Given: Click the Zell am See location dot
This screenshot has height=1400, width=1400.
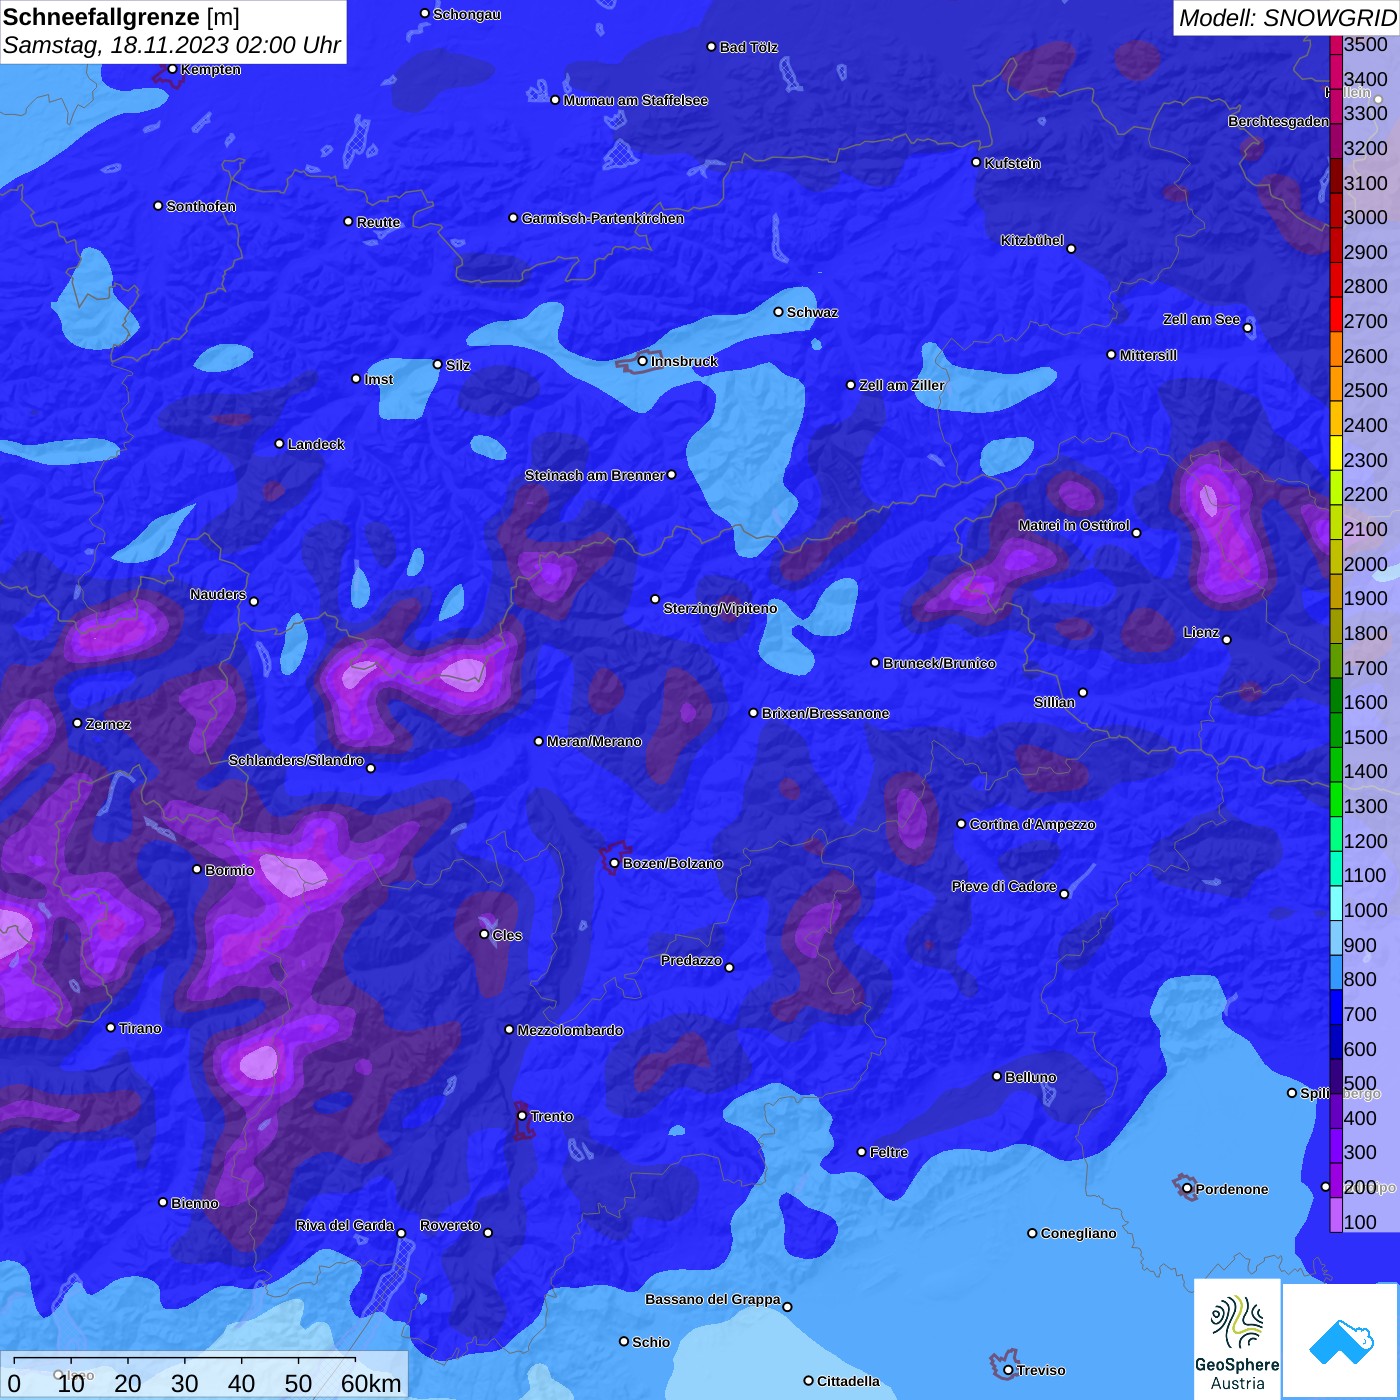Looking at the screenshot, I should [1247, 327].
